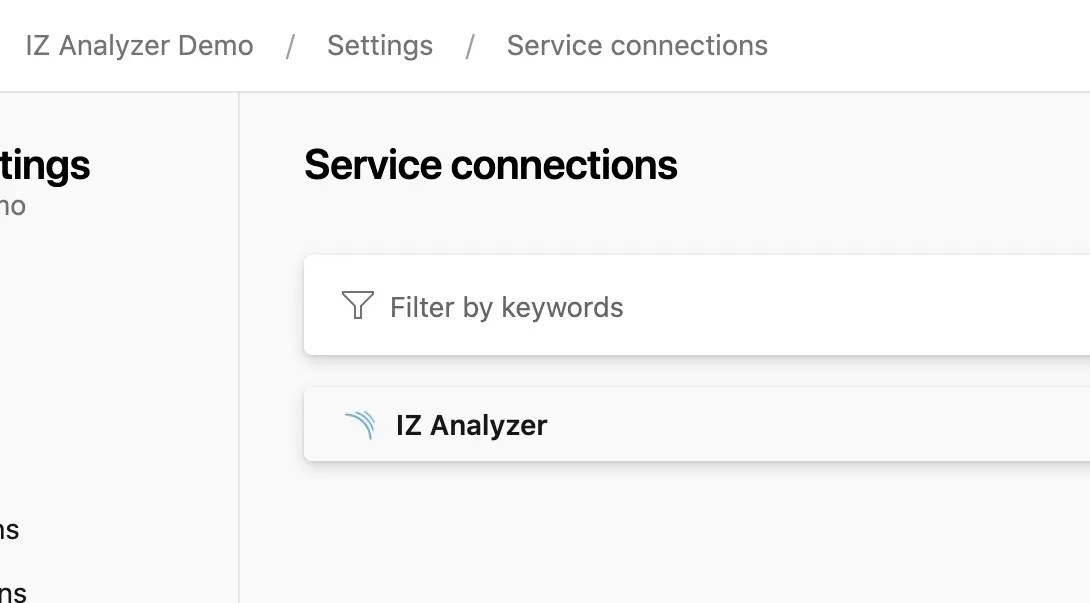The width and height of the screenshot is (1090, 603).
Task: Select the Service connections breadcrumb item
Action: click(637, 46)
